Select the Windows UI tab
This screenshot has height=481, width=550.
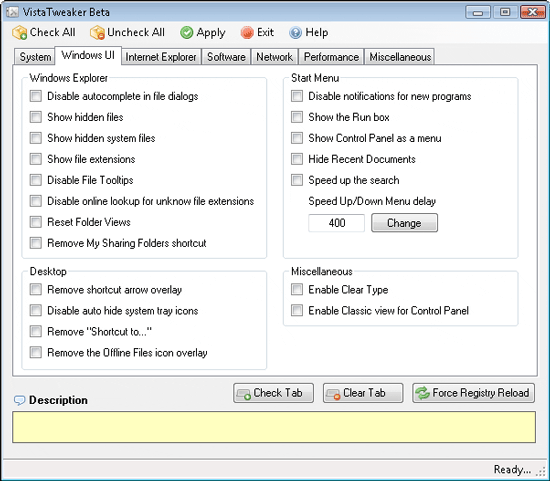click(88, 55)
